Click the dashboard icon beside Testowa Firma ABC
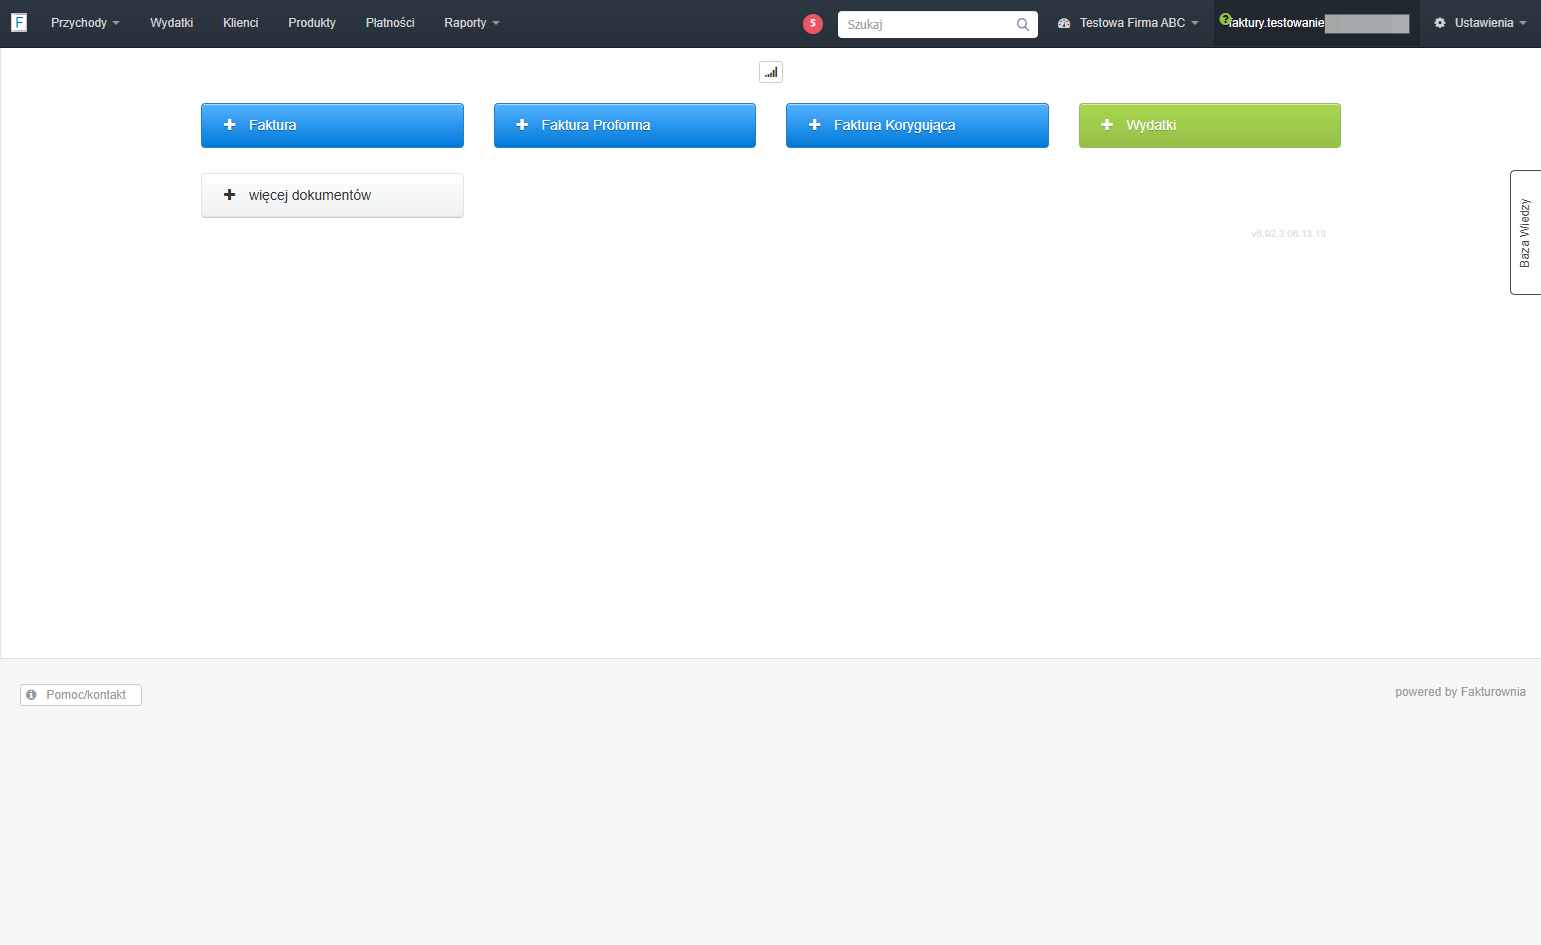This screenshot has height=945, width=1541. click(x=1064, y=23)
